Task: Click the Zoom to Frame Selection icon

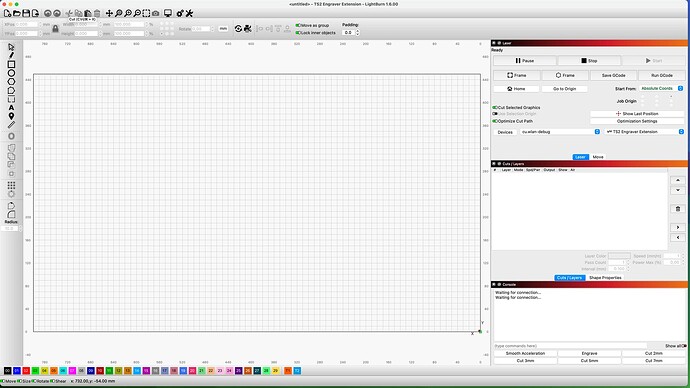Action: (x=146, y=13)
